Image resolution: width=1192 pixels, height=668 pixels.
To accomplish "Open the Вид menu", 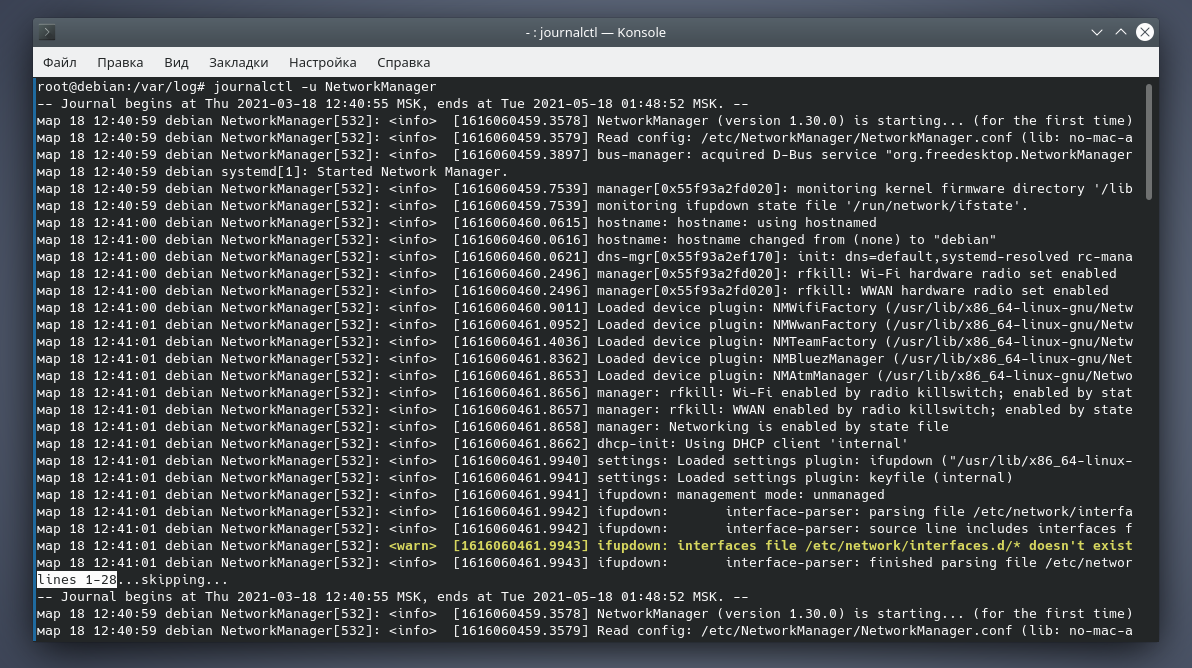I will 176,62.
